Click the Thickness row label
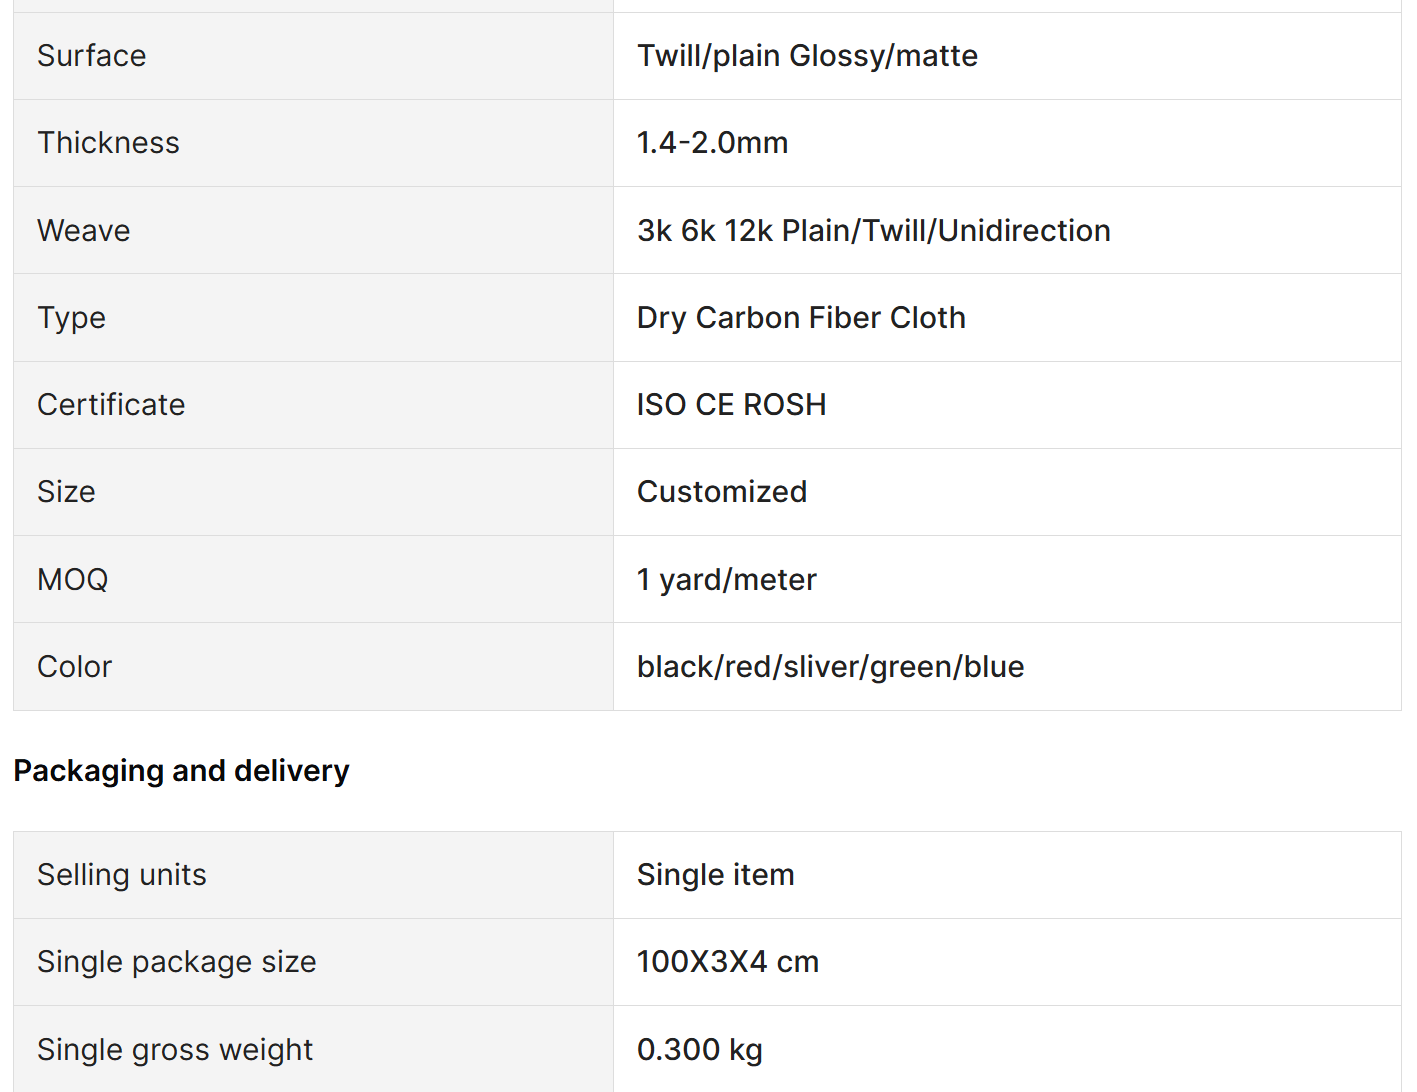Viewport: 1417px width, 1092px height. coord(109,143)
